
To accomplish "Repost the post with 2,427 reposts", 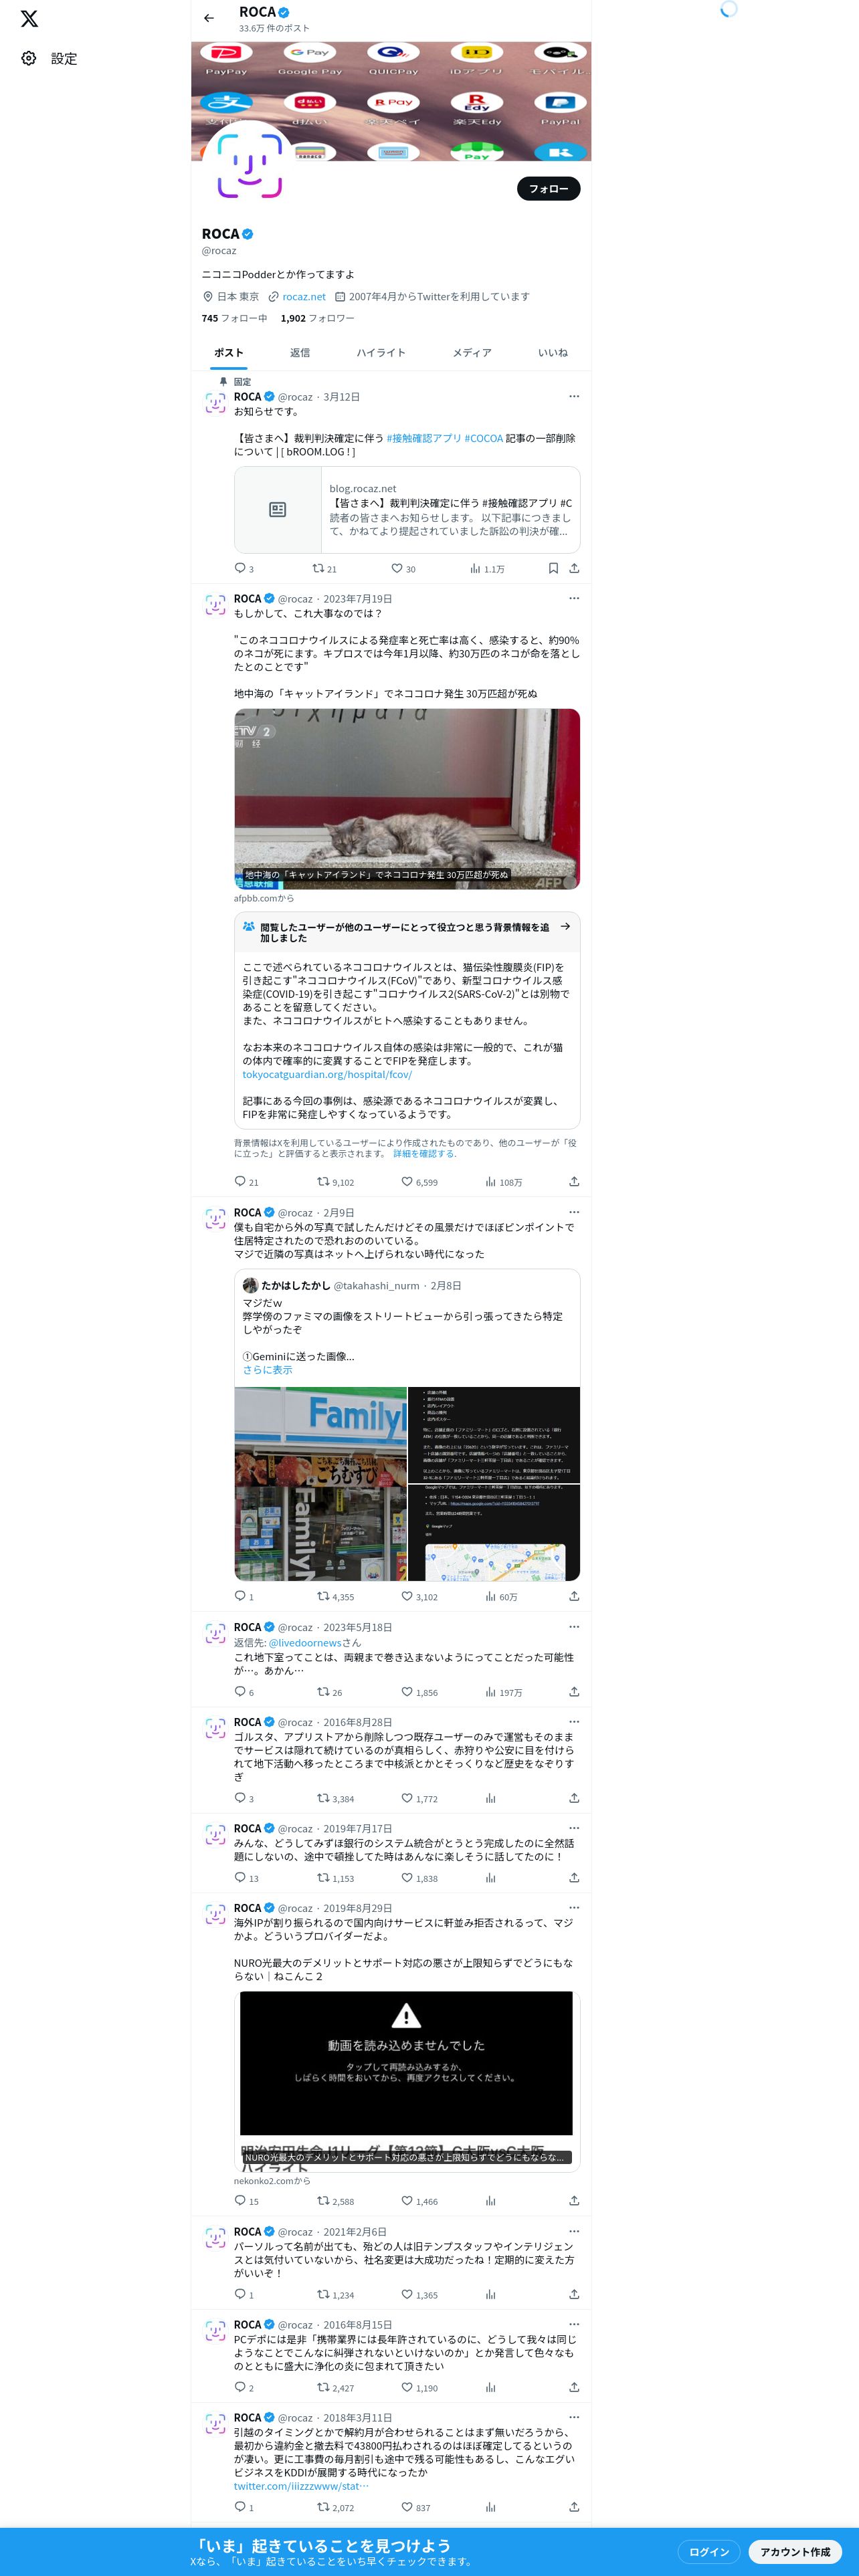I will (x=335, y=2387).
